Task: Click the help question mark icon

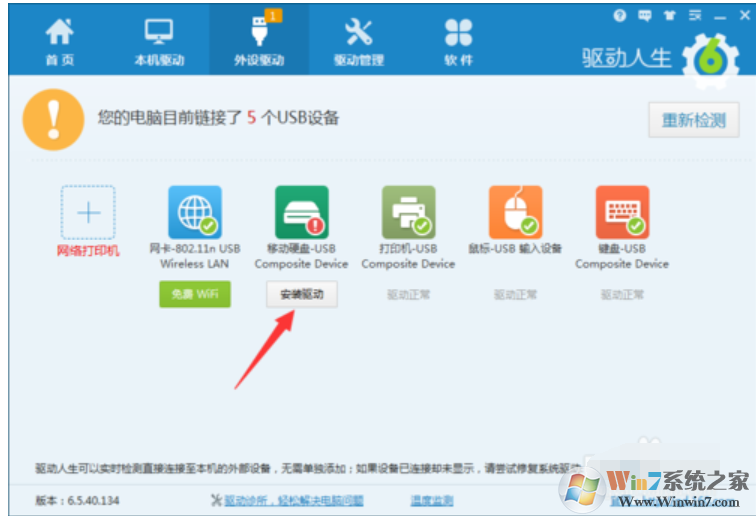Action: click(x=620, y=16)
